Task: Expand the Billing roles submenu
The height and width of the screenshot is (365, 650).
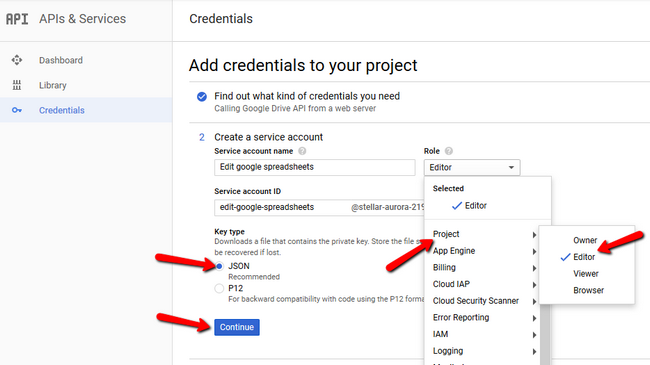Action: 485,268
